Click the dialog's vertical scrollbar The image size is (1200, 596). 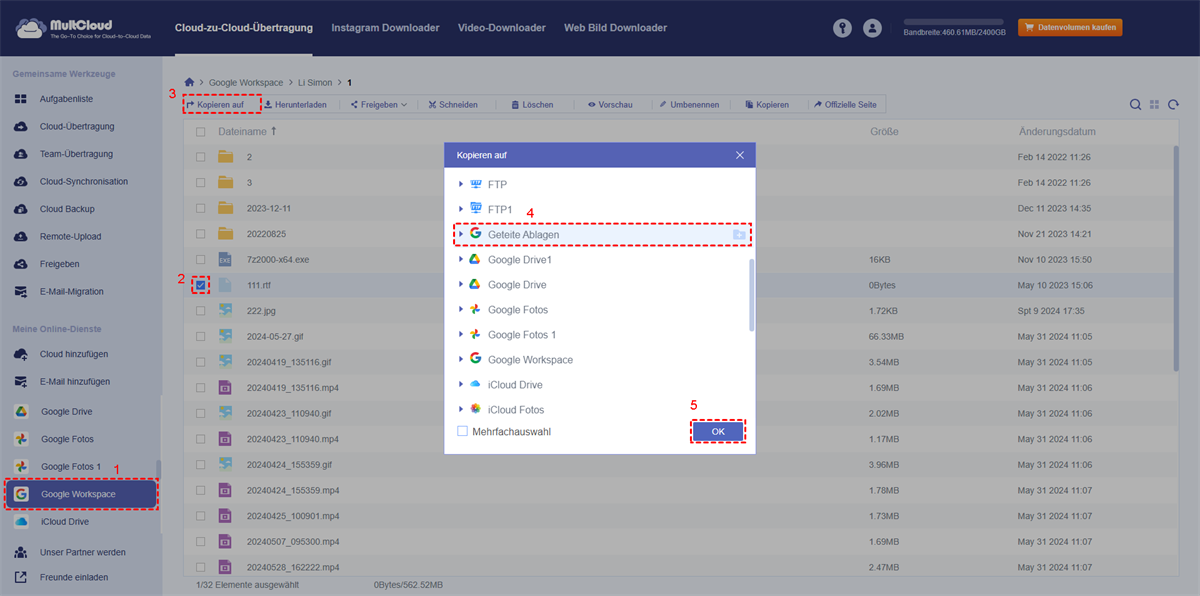(x=751, y=295)
